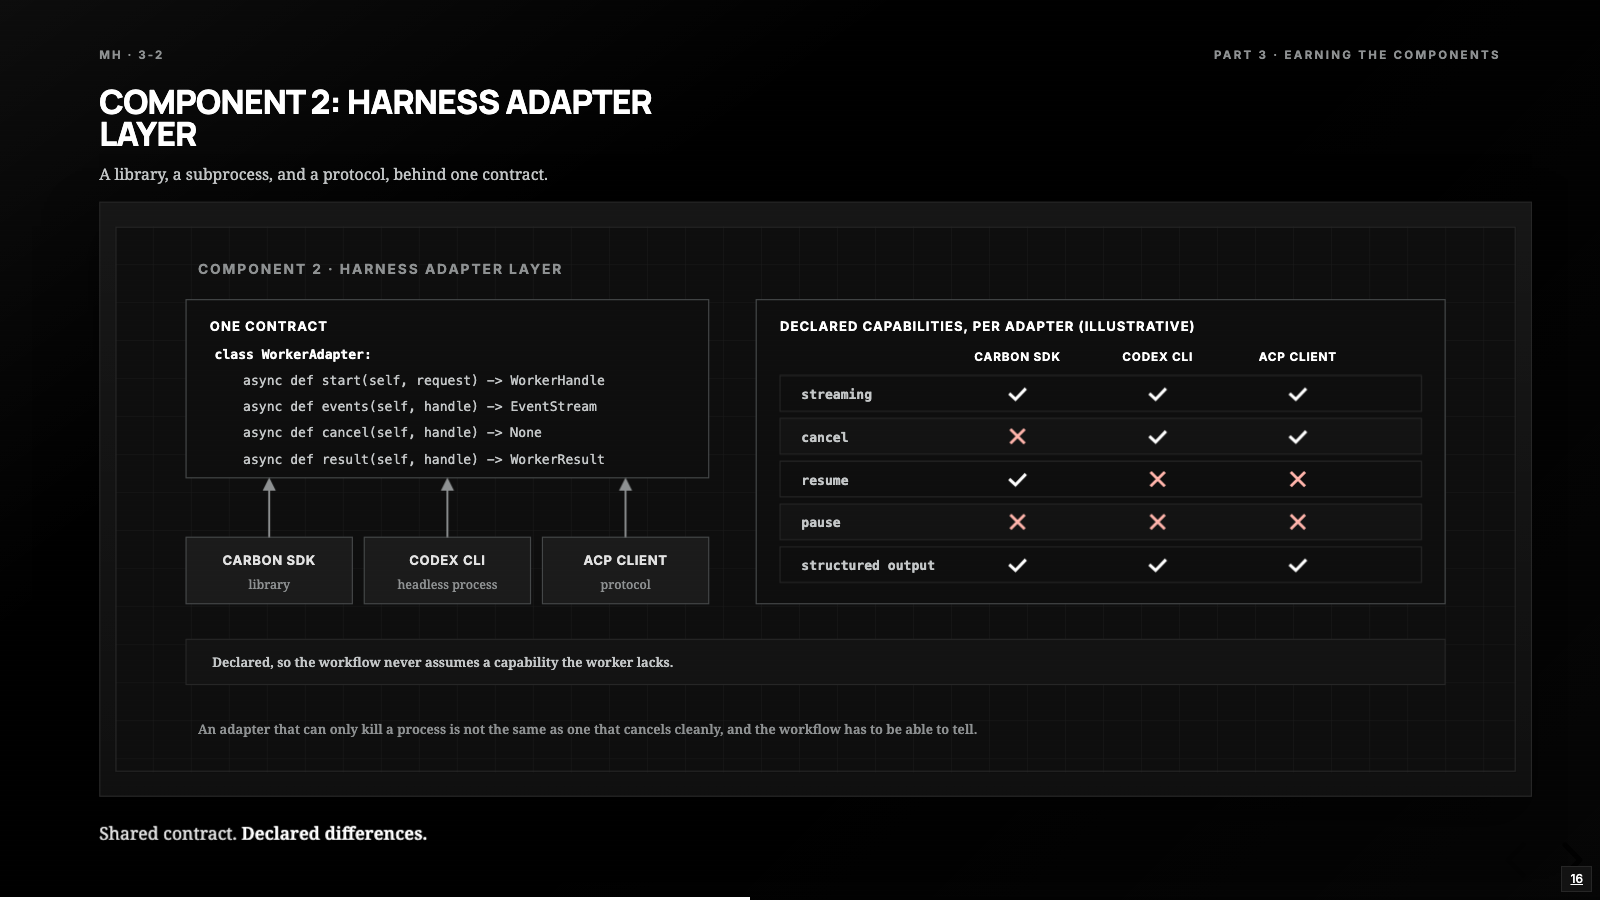Image resolution: width=1600 pixels, height=900 pixels.
Task: Click the pause cross under CARBON SDK
Action: point(1017,522)
